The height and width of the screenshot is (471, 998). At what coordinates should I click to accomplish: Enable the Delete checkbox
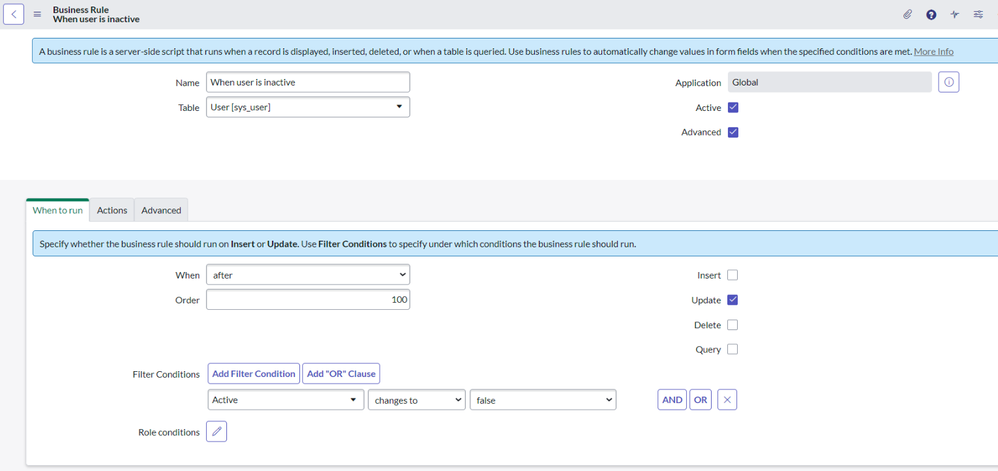tap(733, 325)
